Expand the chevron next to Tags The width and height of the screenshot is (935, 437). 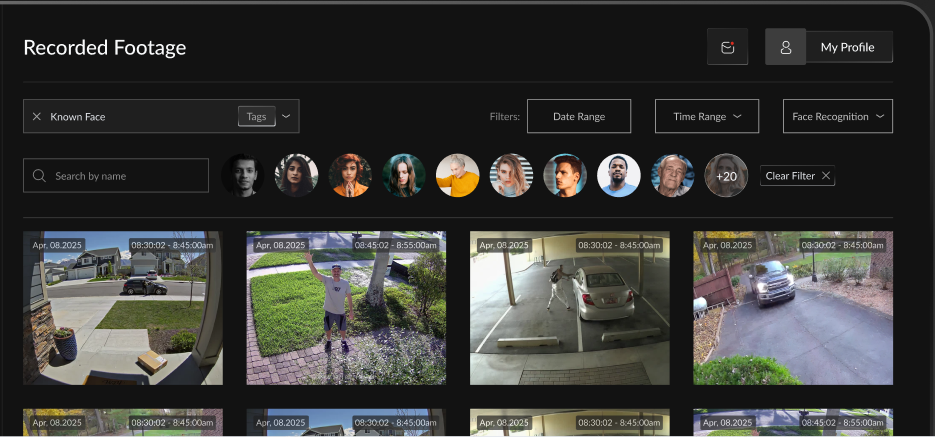(286, 117)
